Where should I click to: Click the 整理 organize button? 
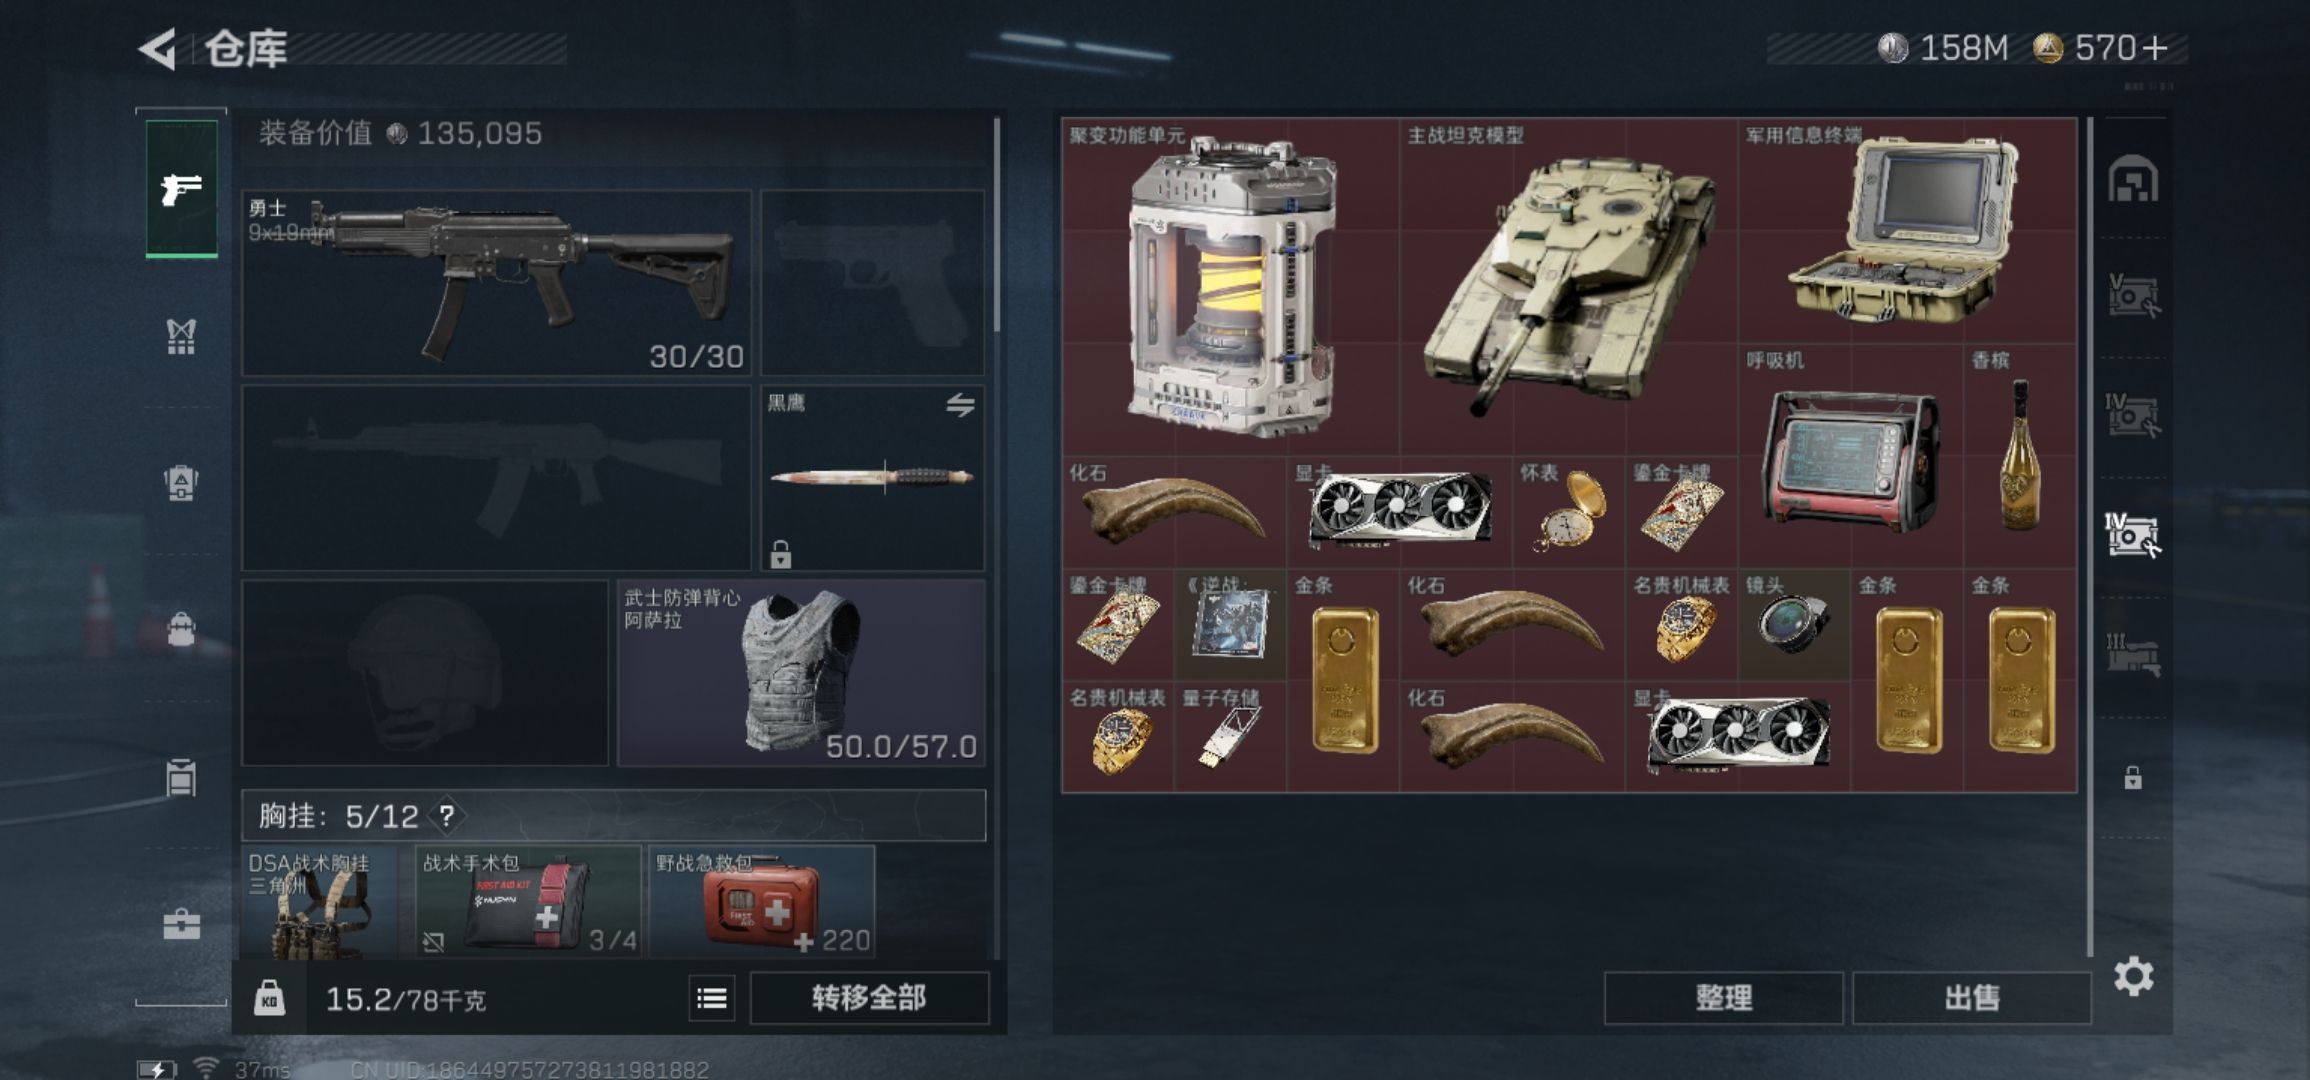click(1724, 998)
